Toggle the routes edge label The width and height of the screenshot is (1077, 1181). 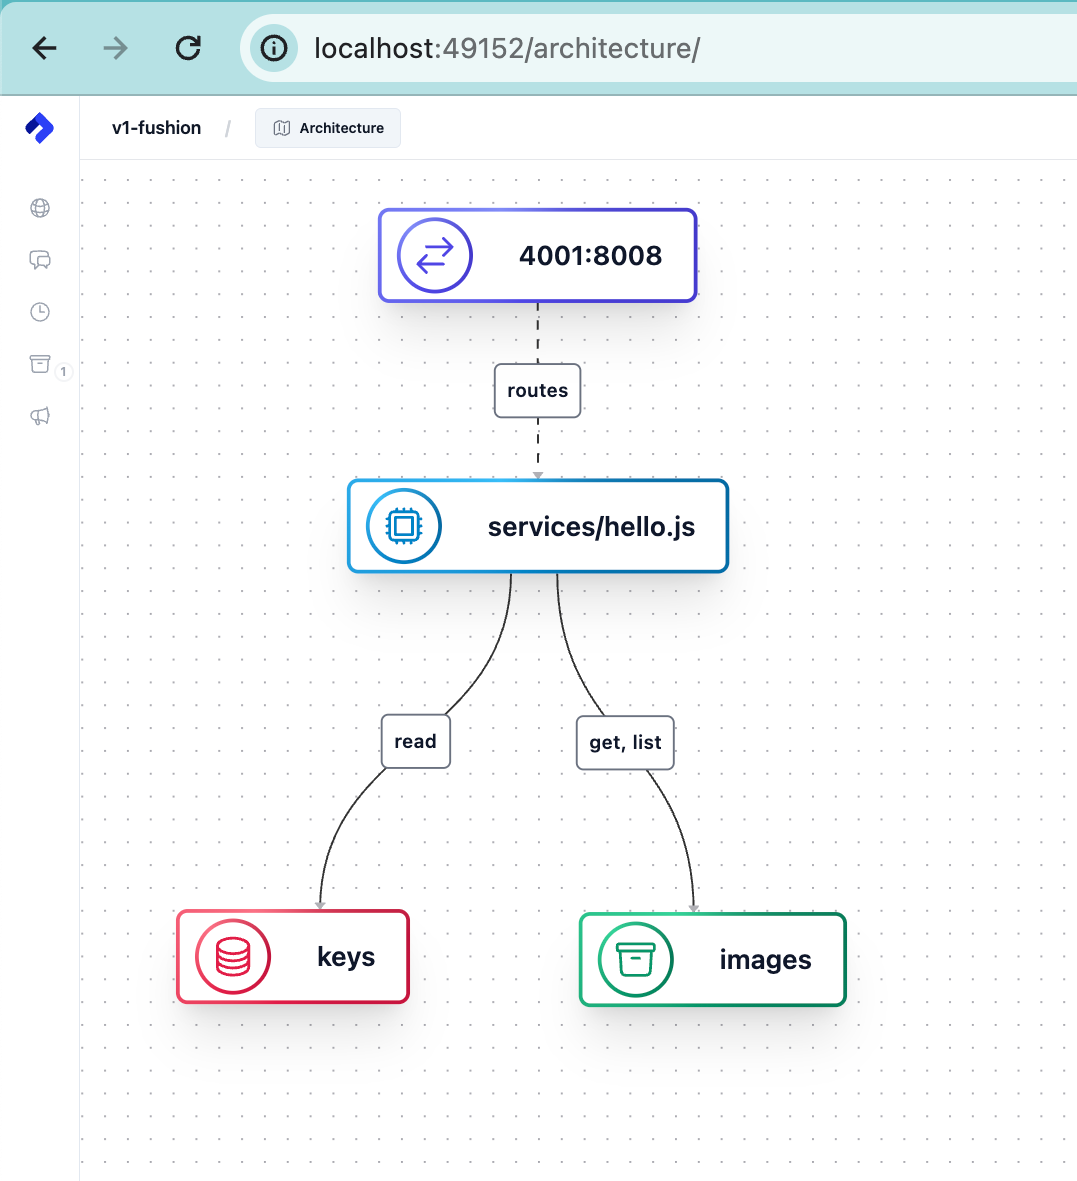[537, 390]
